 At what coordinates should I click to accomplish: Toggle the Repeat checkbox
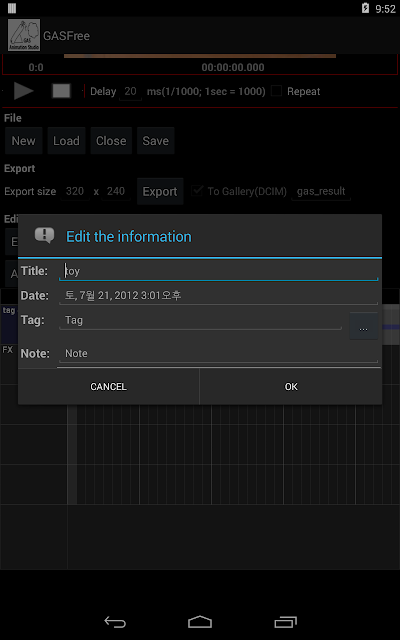point(277,91)
